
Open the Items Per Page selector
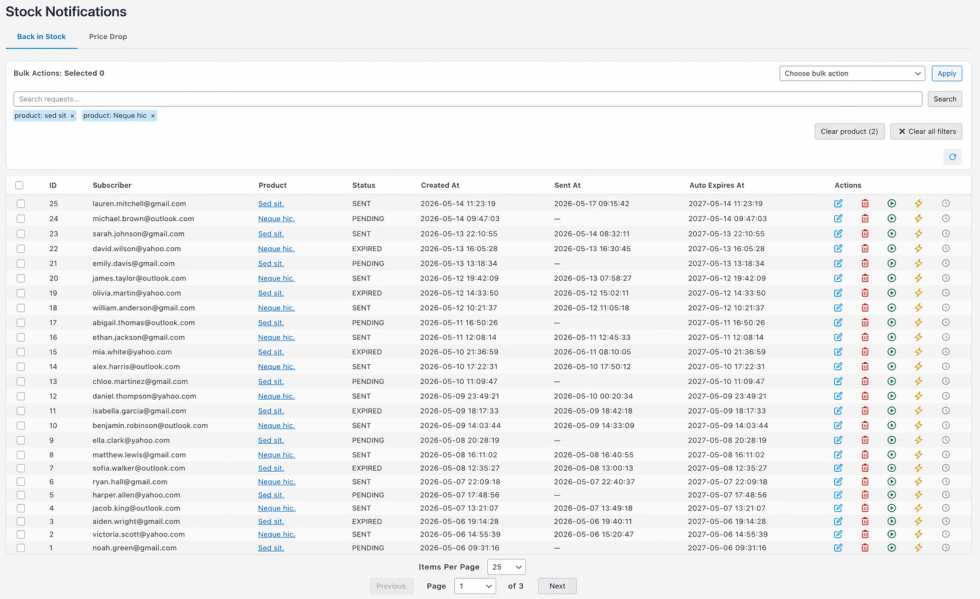pos(507,566)
